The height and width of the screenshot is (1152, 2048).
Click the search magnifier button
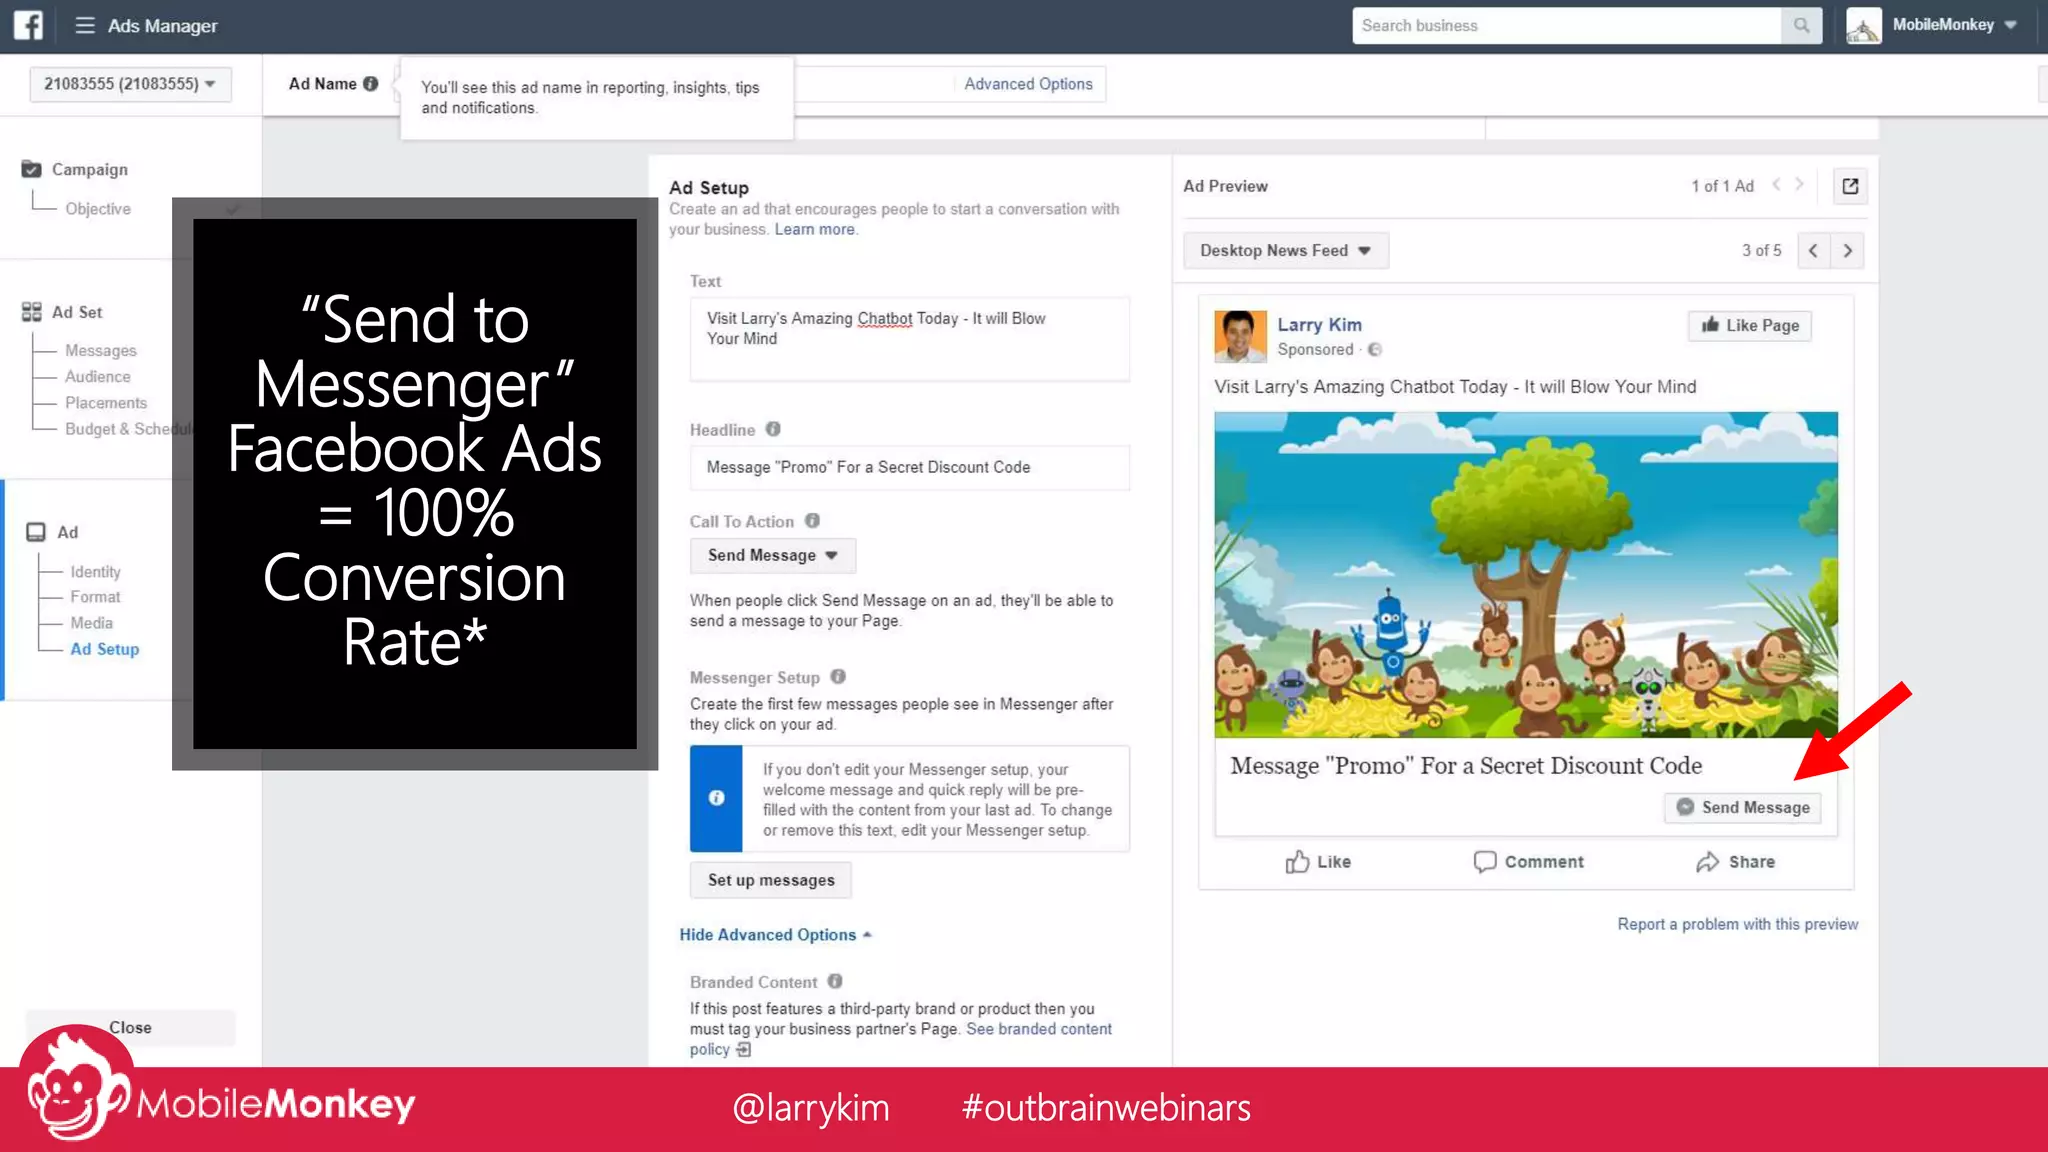coord(1801,25)
